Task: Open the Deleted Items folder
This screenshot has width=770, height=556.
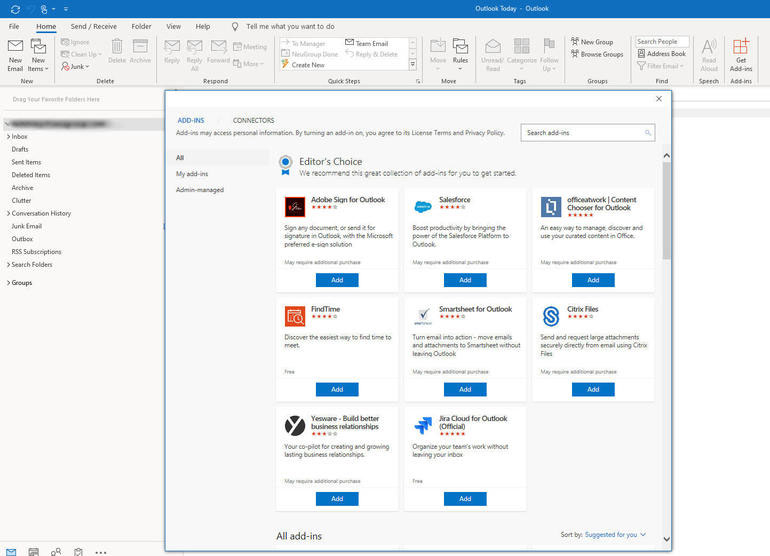Action: point(31,175)
